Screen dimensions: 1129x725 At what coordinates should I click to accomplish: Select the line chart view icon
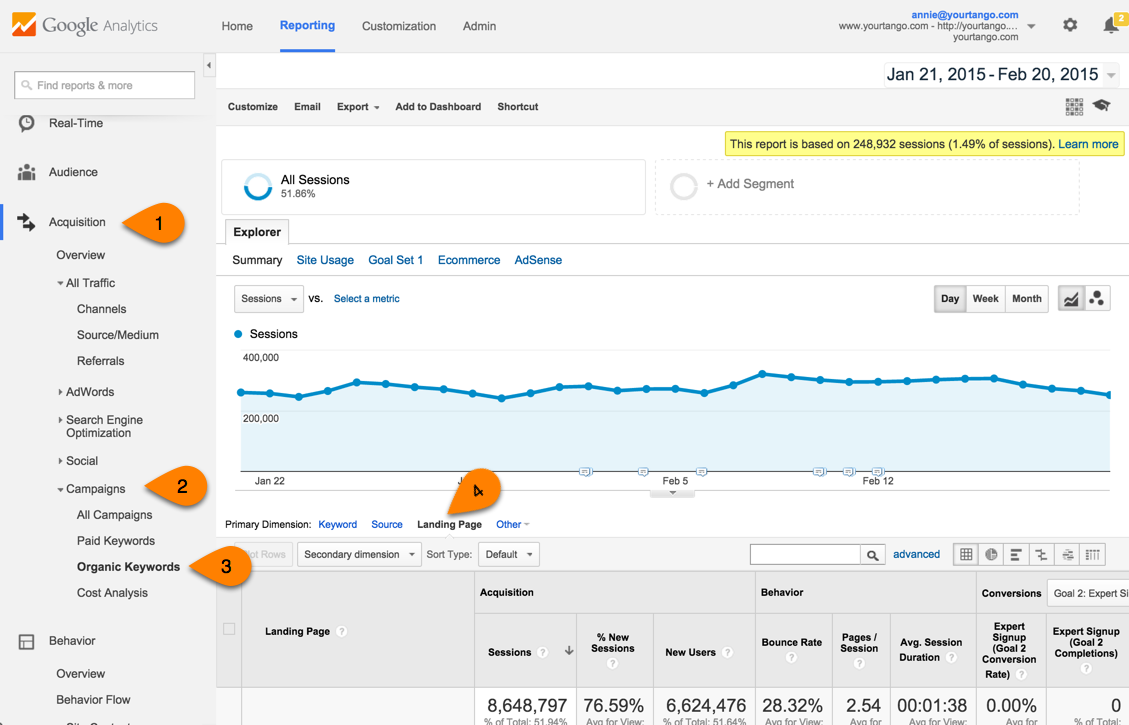pos(1071,299)
